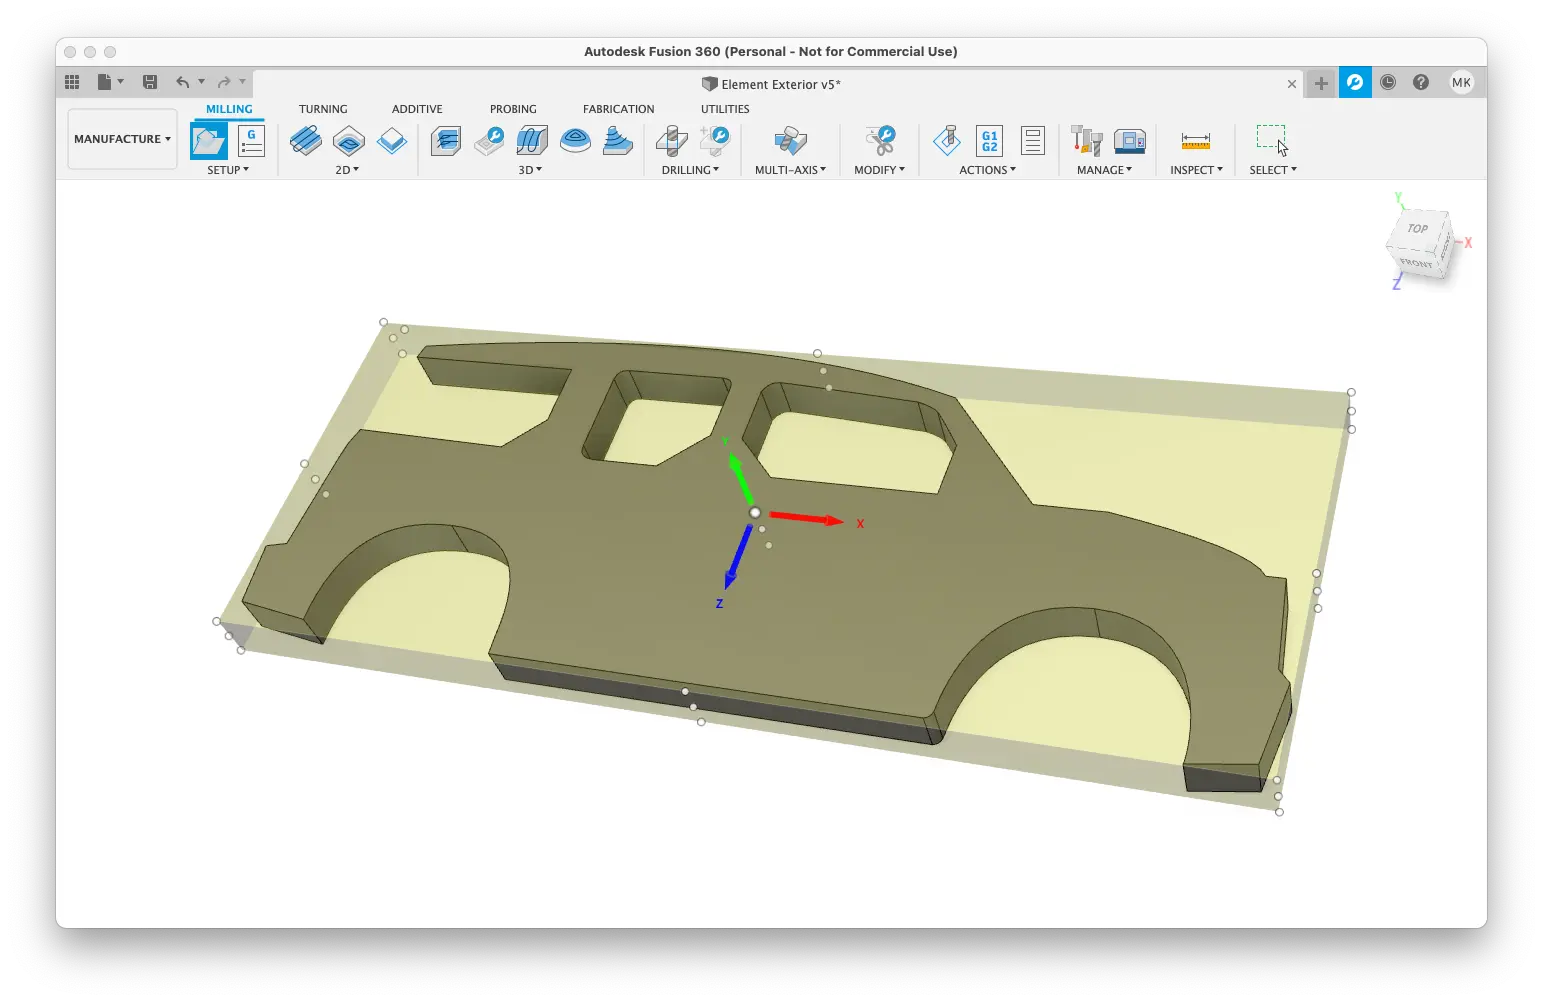Click the TOP face of the ViewCube
The image size is (1543, 1002).
tap(1417, 229)
